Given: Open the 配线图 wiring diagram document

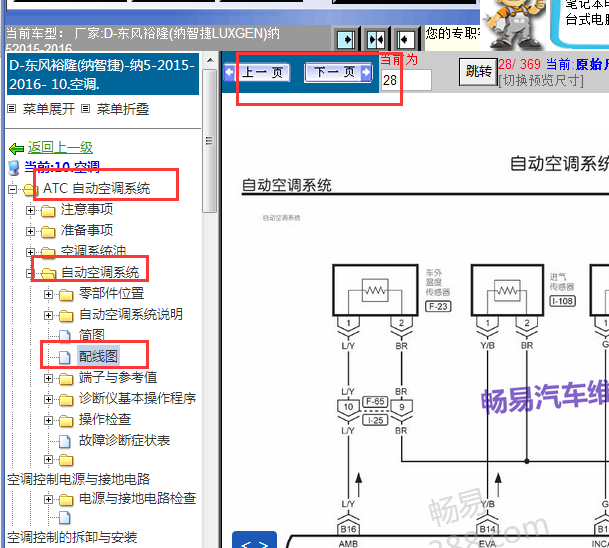Looking at the screenshot, I should tap(98, 356).
